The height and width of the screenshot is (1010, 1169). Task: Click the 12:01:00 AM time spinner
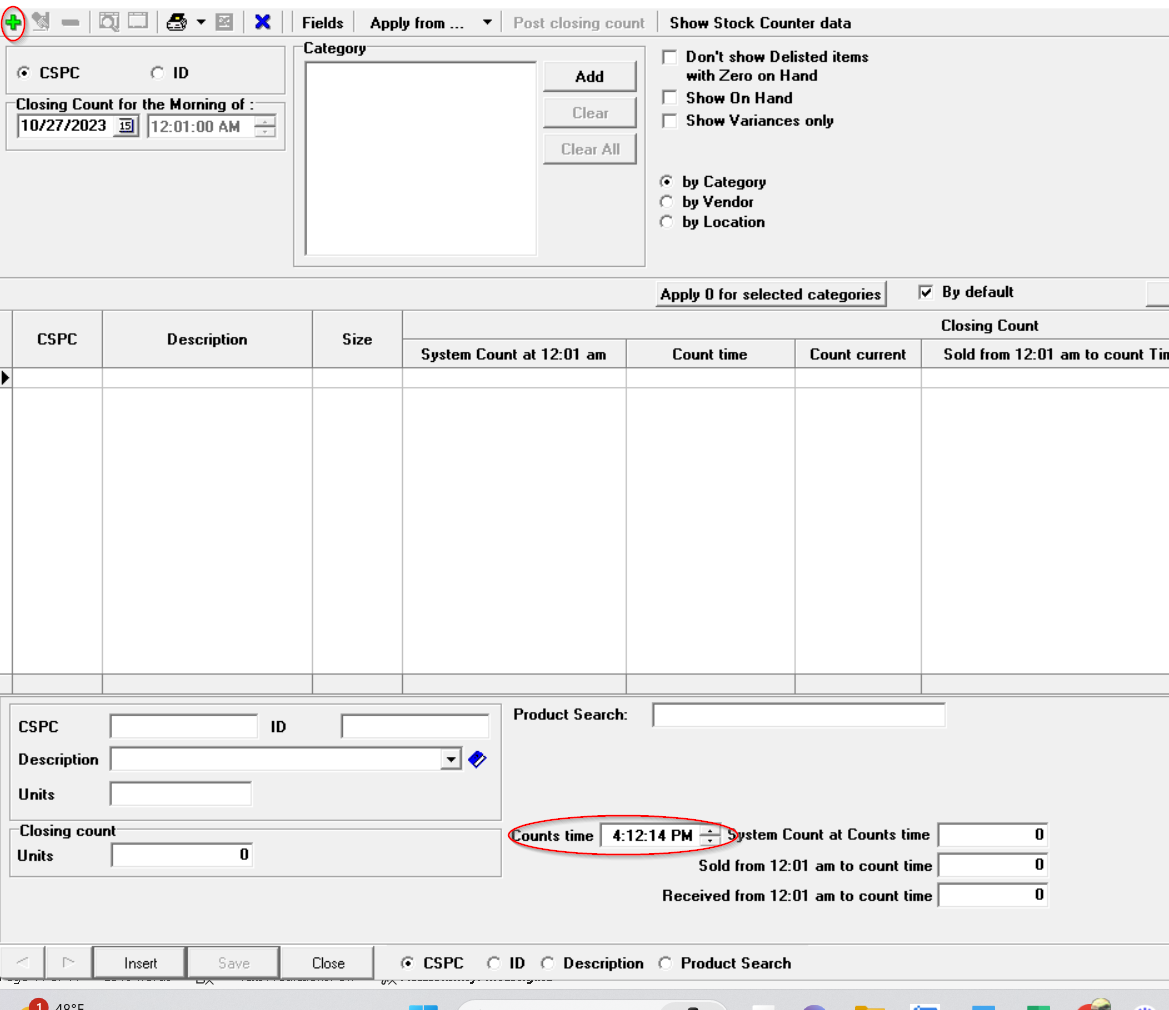(265, 127)
